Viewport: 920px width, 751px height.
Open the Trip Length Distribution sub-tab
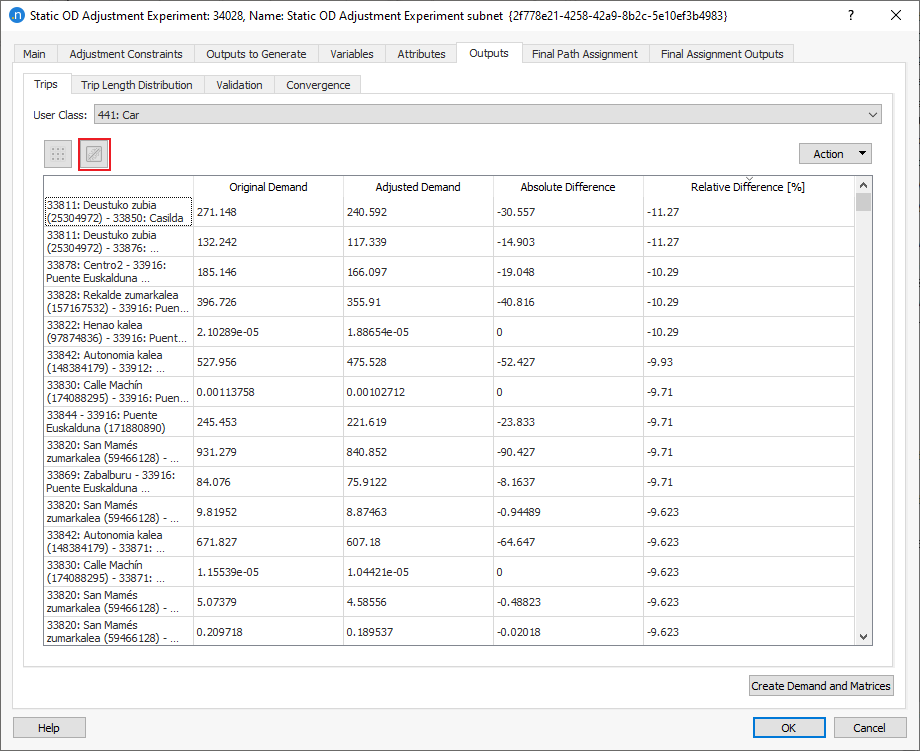(x=137, y=85)
